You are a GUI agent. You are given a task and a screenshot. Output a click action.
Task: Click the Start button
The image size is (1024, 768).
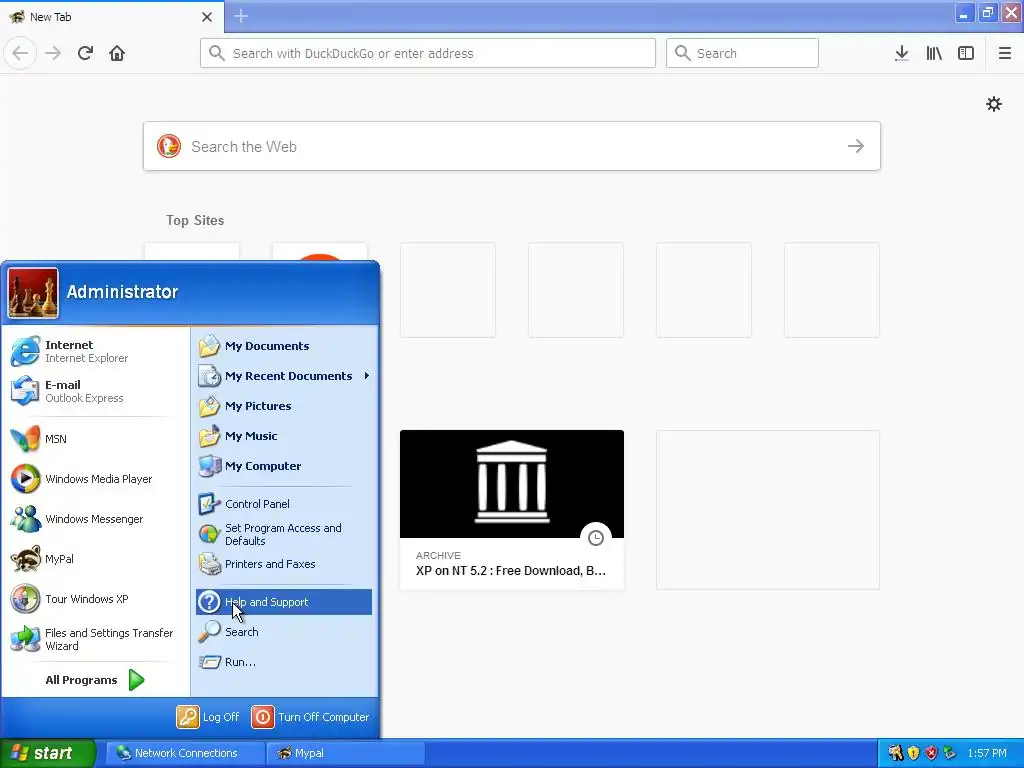[x=48, y=753]
